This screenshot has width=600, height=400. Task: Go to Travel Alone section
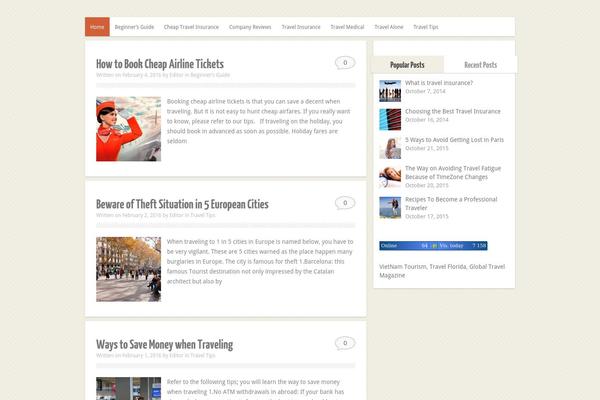(389, 27)
